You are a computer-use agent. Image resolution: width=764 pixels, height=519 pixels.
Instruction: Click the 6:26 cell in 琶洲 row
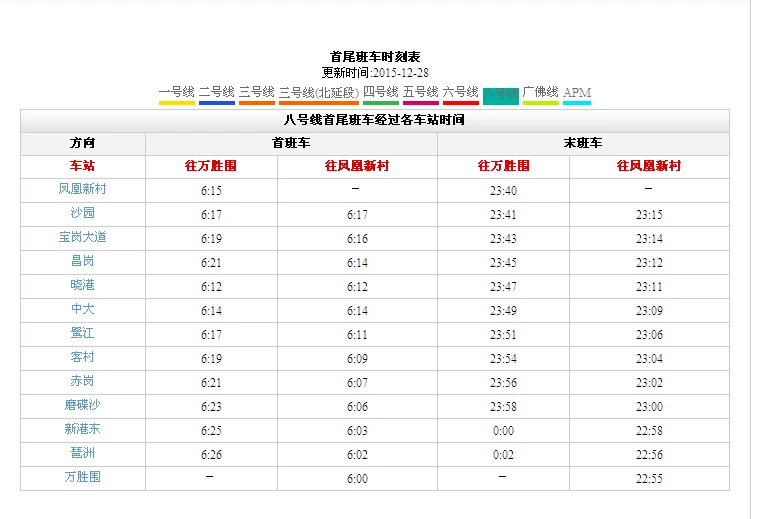pyautogui.click(x=211, y=455)
